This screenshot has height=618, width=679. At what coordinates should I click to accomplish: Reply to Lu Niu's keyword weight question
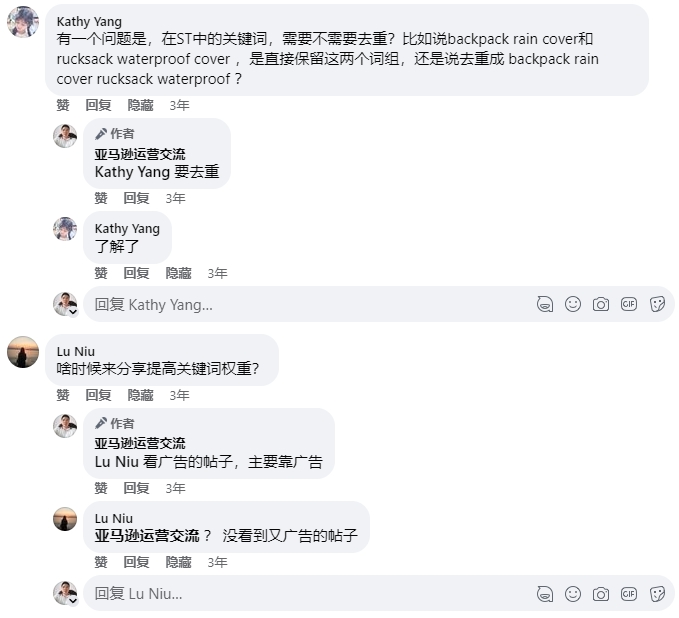coord(98,395)
